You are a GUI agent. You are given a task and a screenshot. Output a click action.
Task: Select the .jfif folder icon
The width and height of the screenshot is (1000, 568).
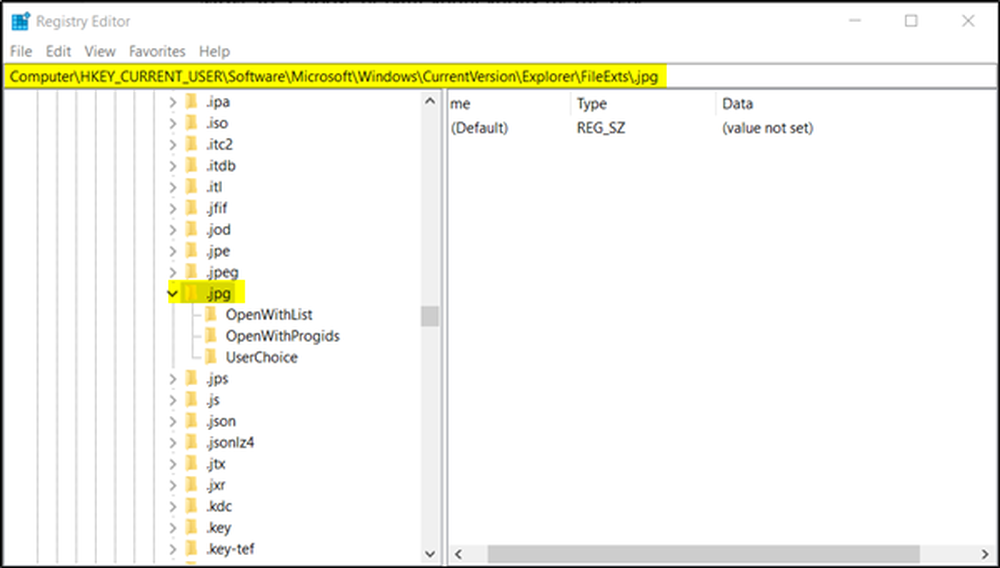coord(191,208)
